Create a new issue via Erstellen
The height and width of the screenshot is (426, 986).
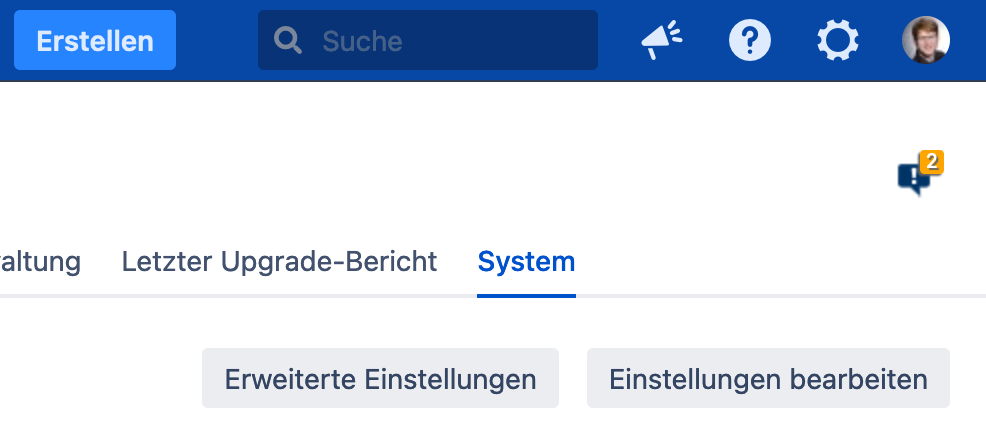click(95, 40)
